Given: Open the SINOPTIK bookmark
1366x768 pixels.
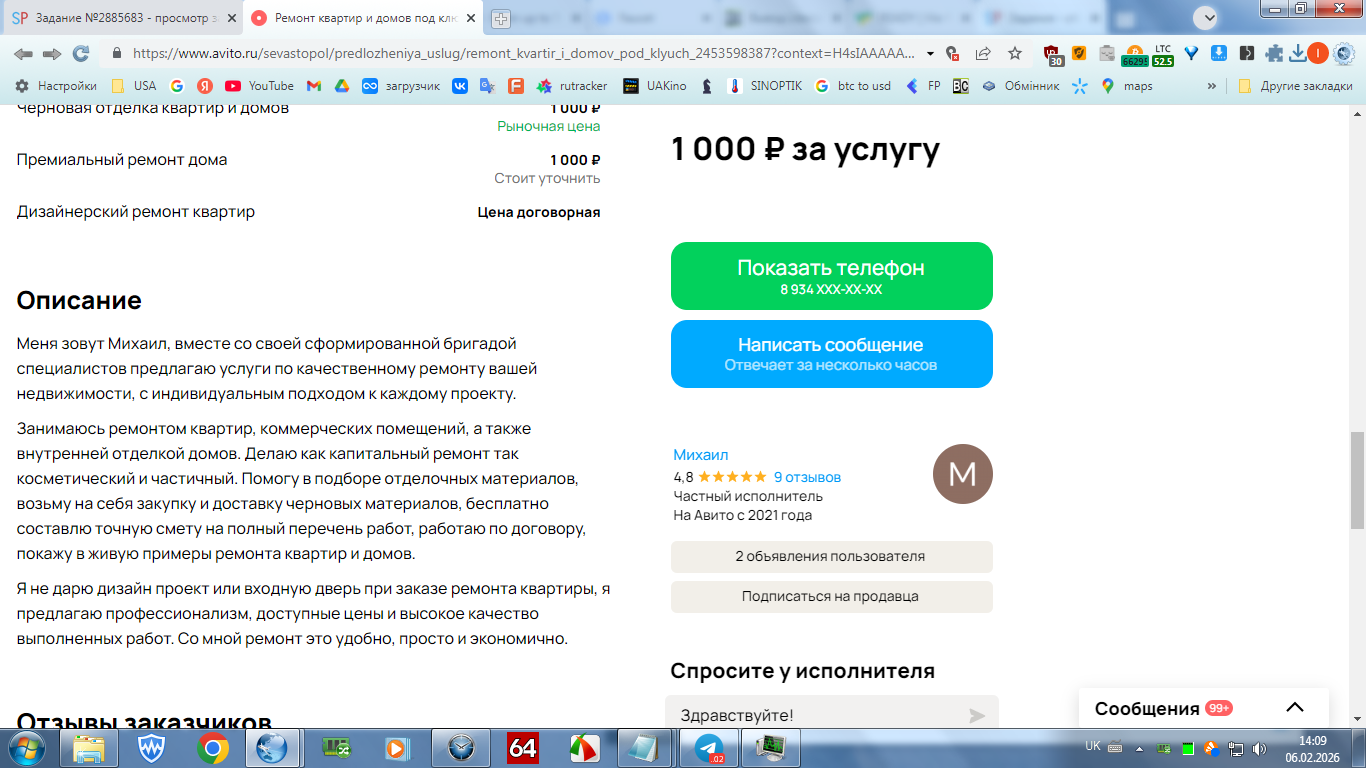Looking at the screenshot, I should pos(765,86).
